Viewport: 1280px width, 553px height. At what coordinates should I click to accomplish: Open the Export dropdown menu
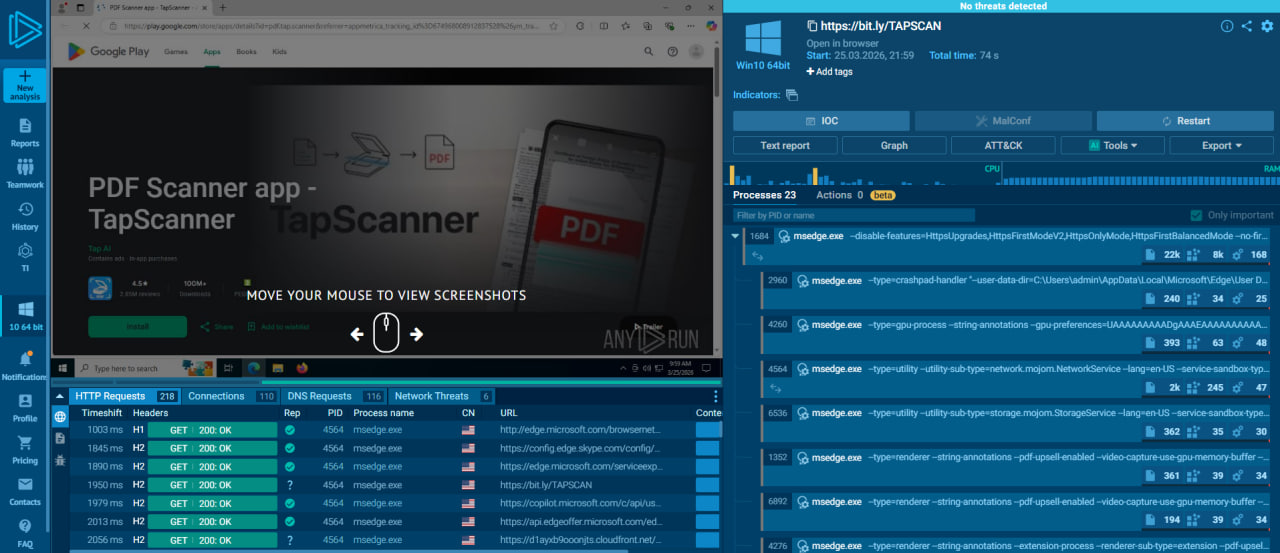point(1221,145)
